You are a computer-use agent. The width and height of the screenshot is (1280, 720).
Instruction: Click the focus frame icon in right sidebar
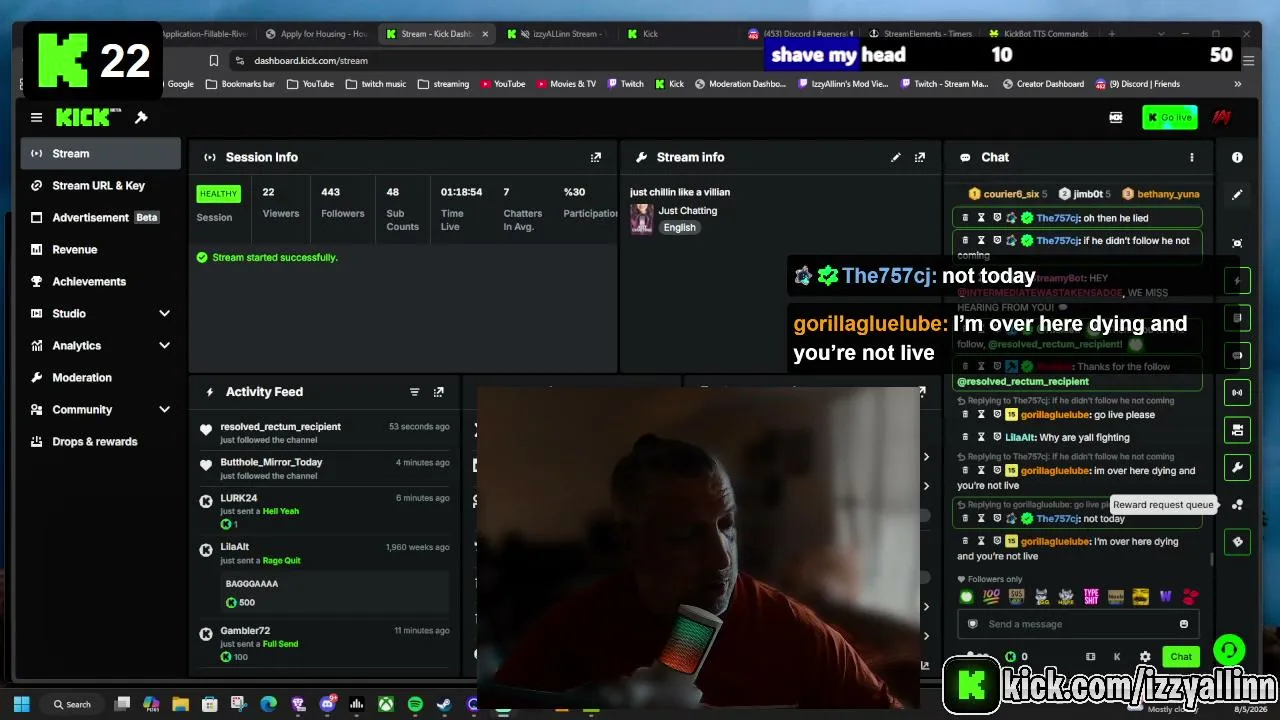pyautogui.click(x=1237, y=243)
